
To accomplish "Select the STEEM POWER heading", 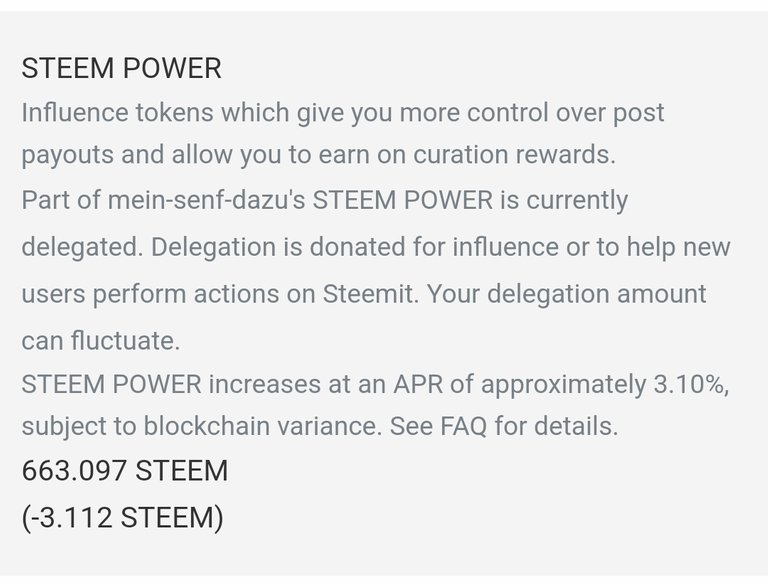I will (121, 68).
